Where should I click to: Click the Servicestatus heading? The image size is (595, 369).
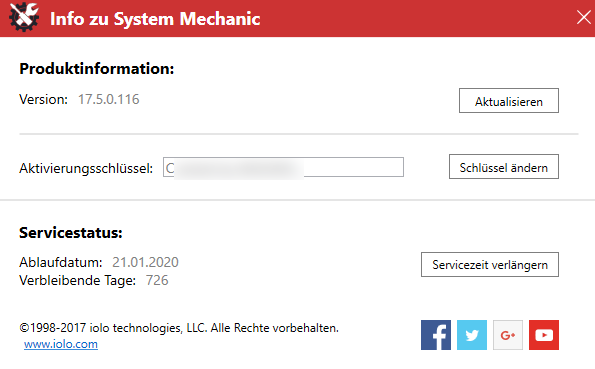(71, 233)
